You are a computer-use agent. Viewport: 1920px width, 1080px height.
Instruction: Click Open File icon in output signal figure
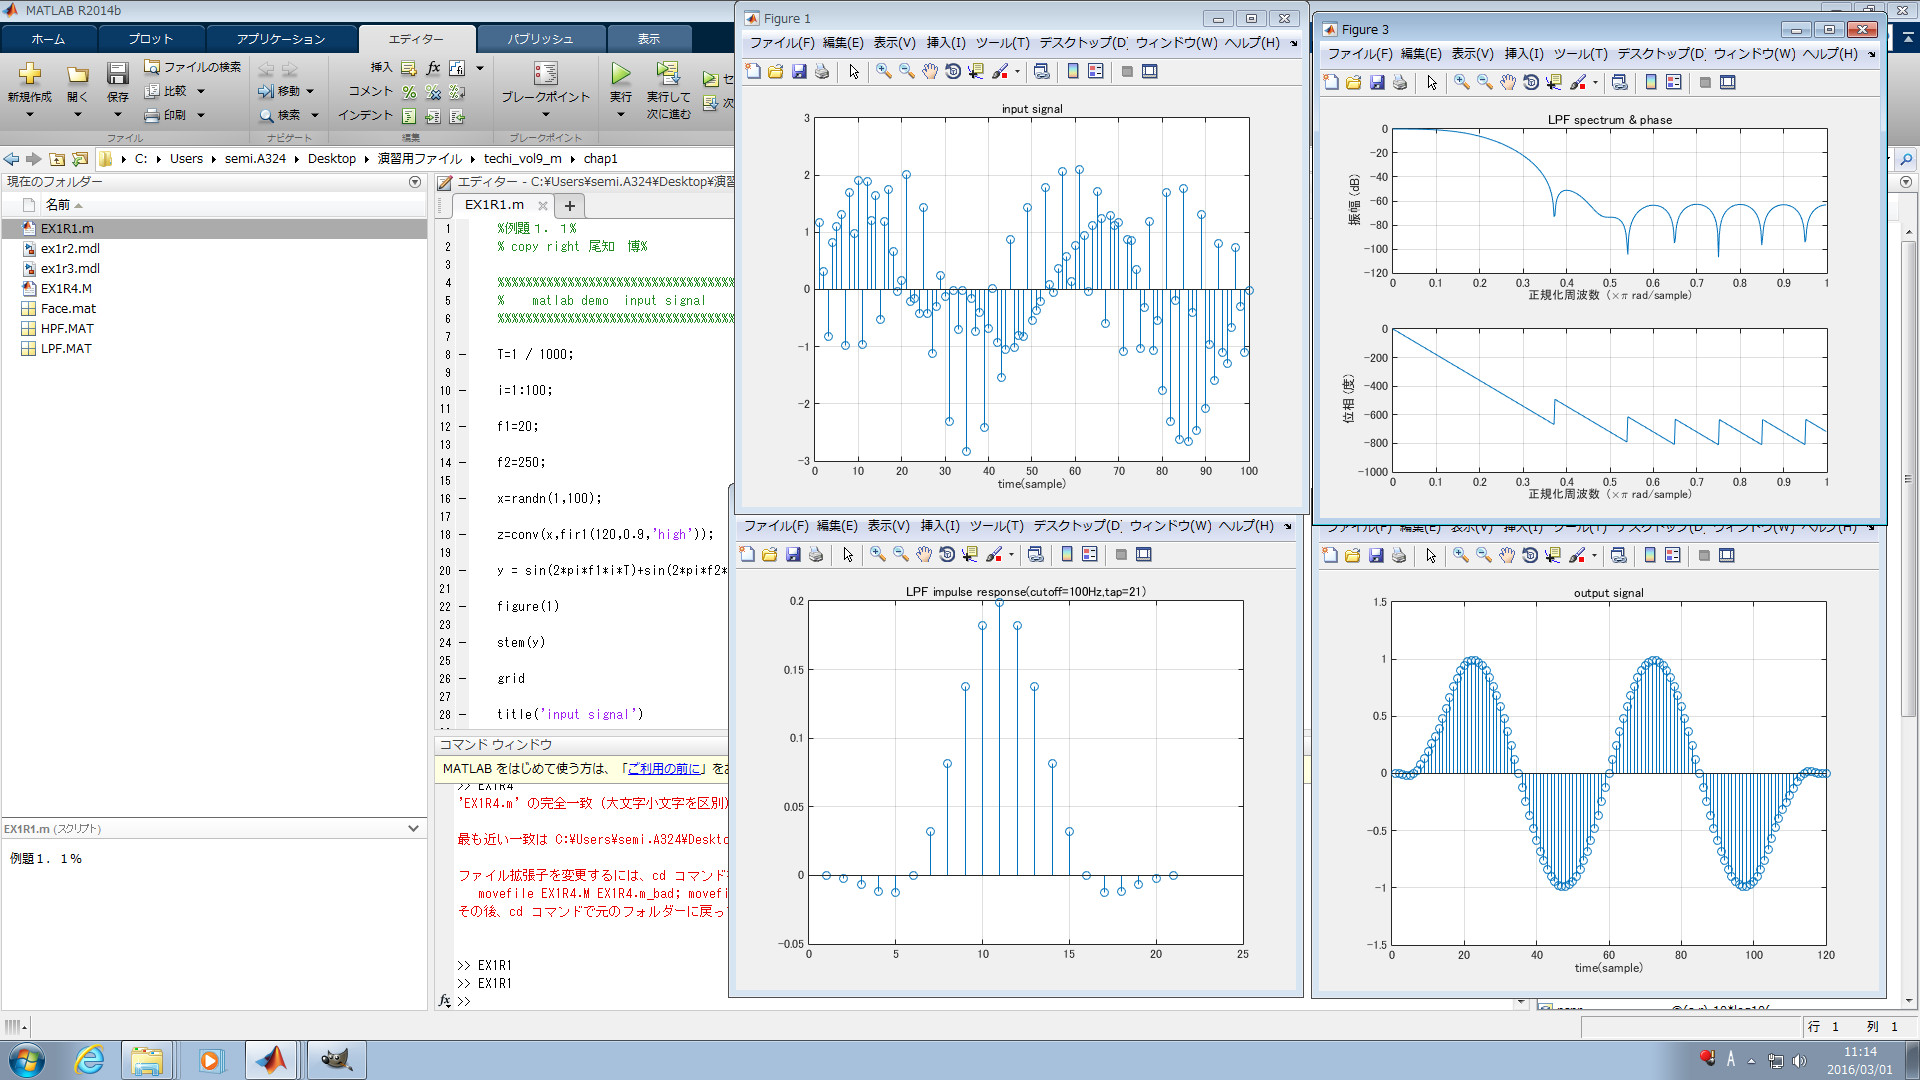[x=1353, y=555]
